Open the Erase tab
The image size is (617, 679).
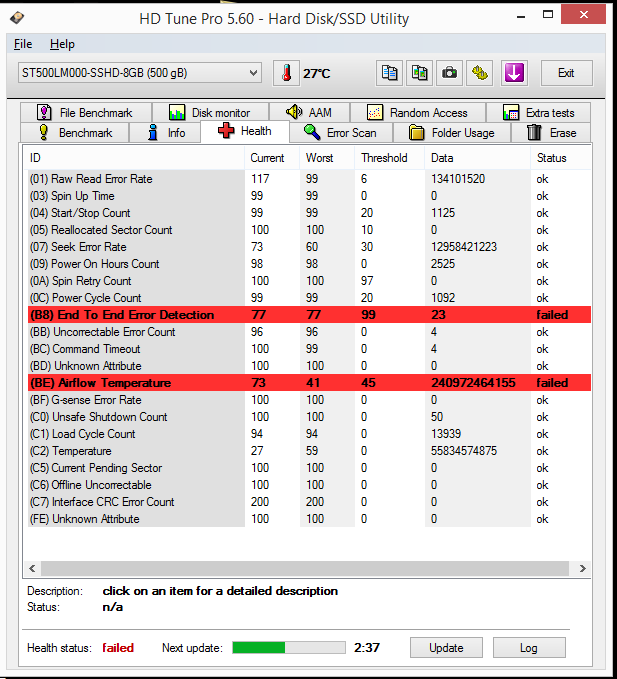(551, 133)
